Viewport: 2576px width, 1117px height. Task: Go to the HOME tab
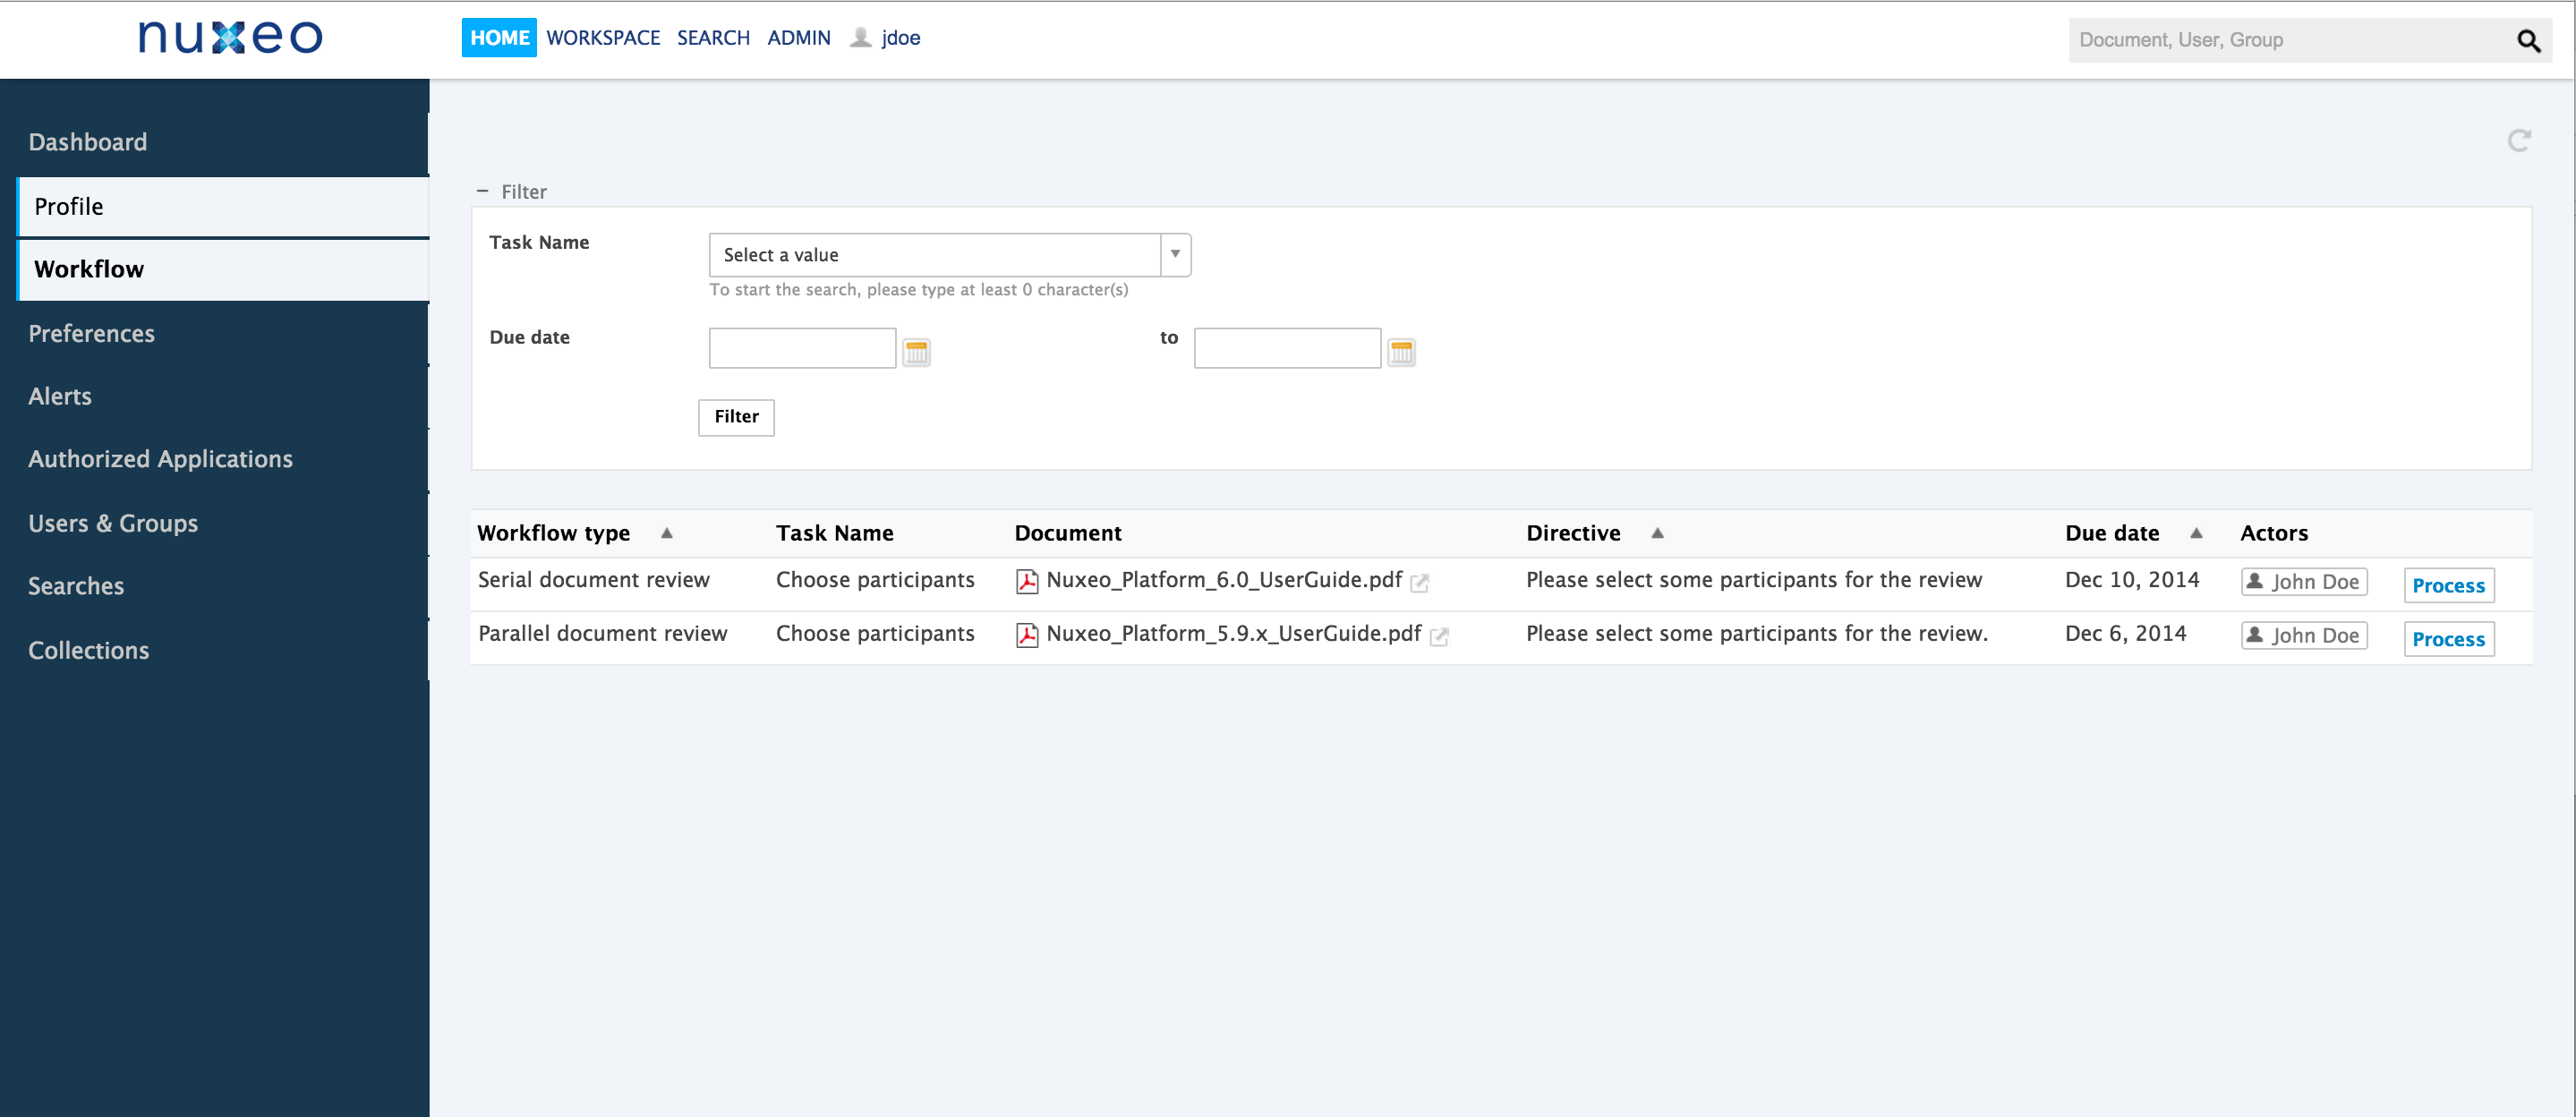pyautogui.click(x=499, y=38)
